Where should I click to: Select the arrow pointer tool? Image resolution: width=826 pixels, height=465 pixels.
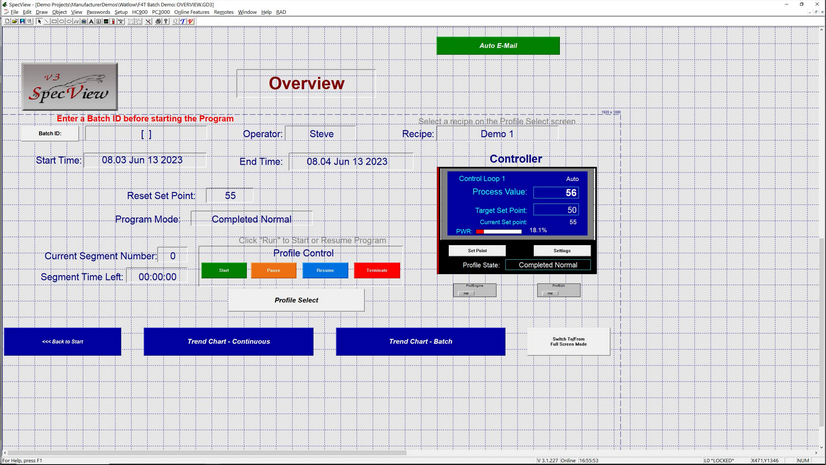tap(39, 21)
